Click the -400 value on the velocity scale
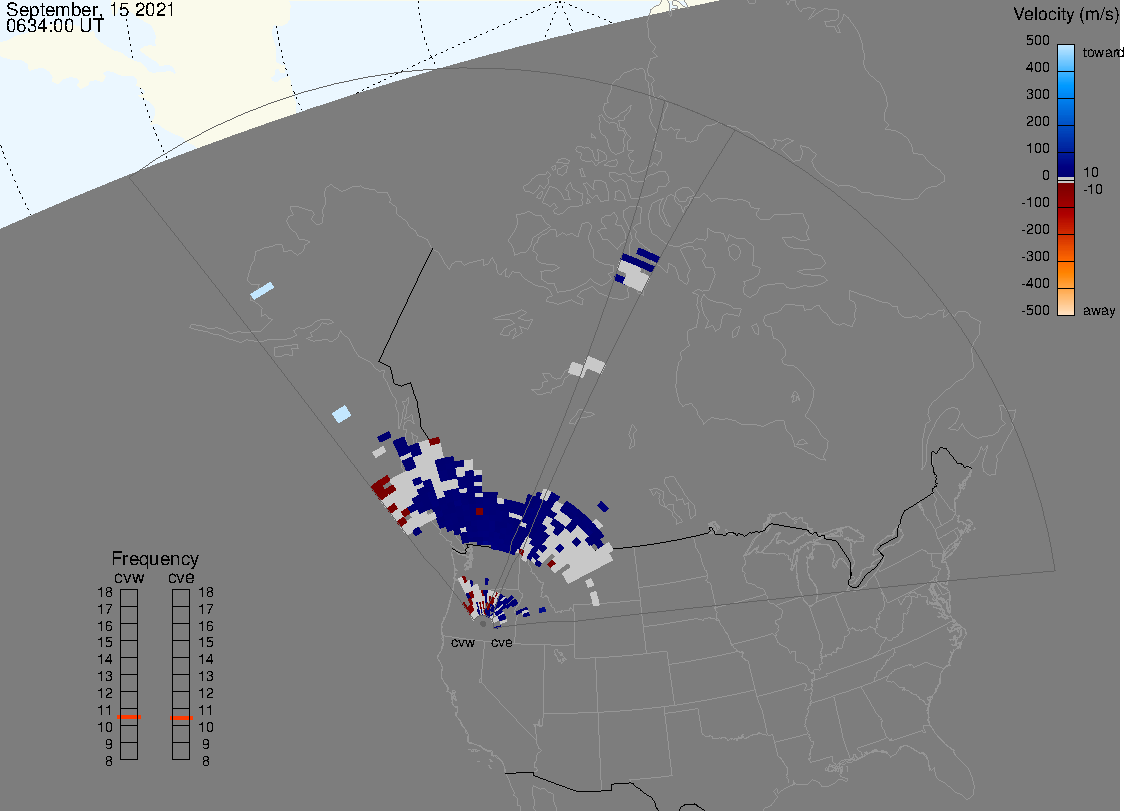Image resolution: width=1124 pixels, height=811 pixels. point(1035,283)
